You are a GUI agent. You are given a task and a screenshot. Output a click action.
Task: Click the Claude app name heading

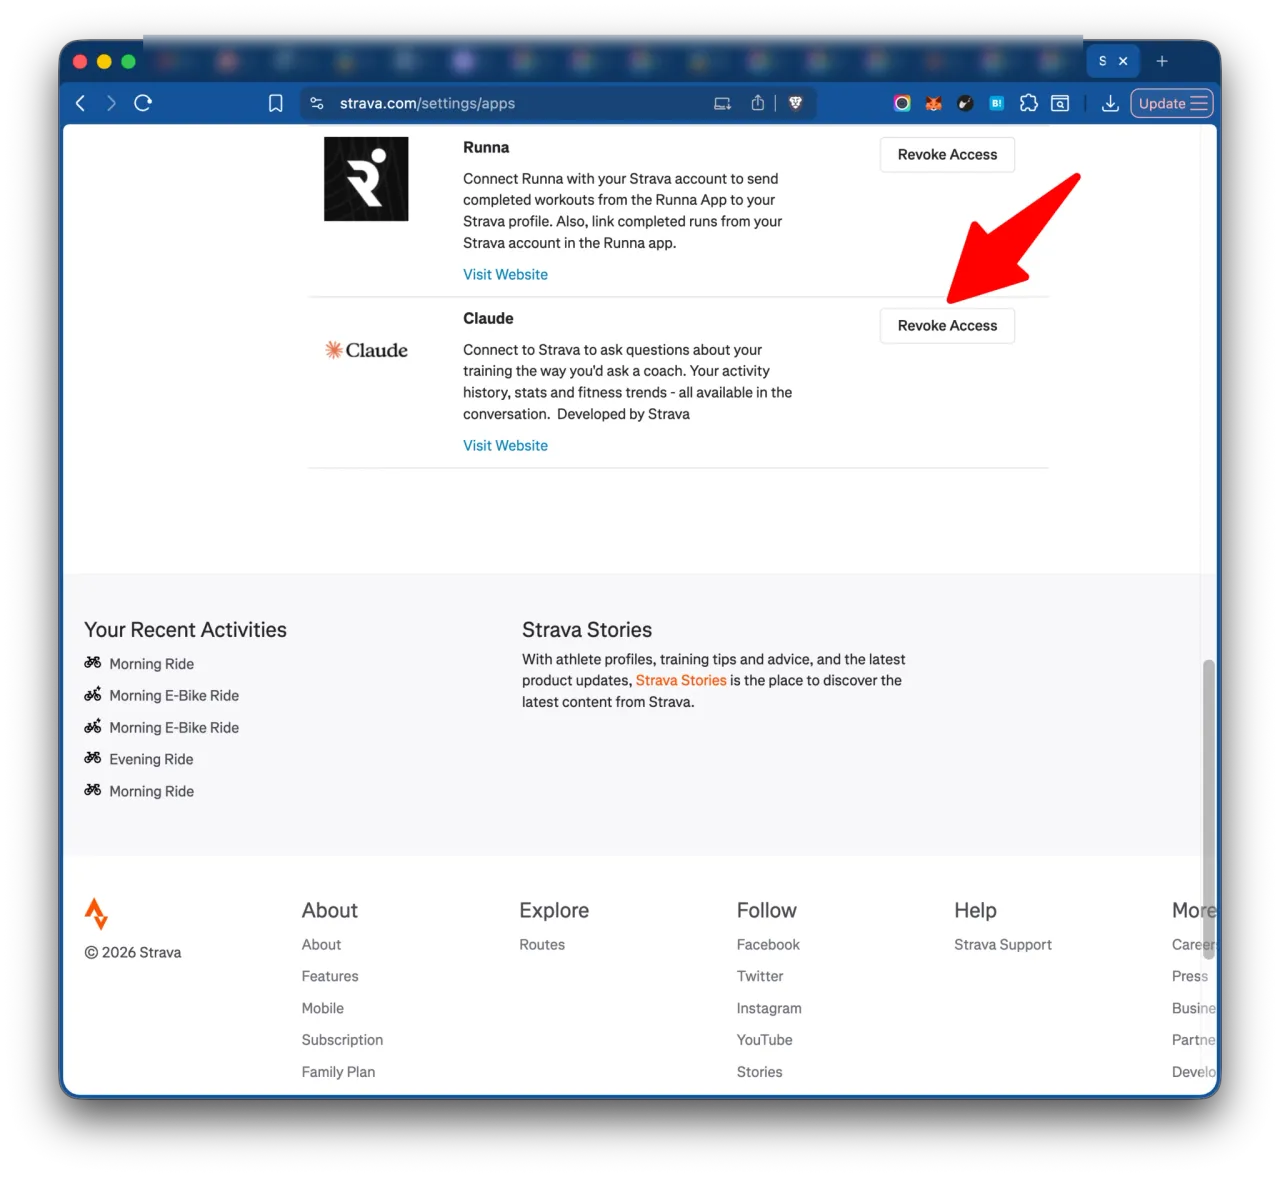pos(488,318)
